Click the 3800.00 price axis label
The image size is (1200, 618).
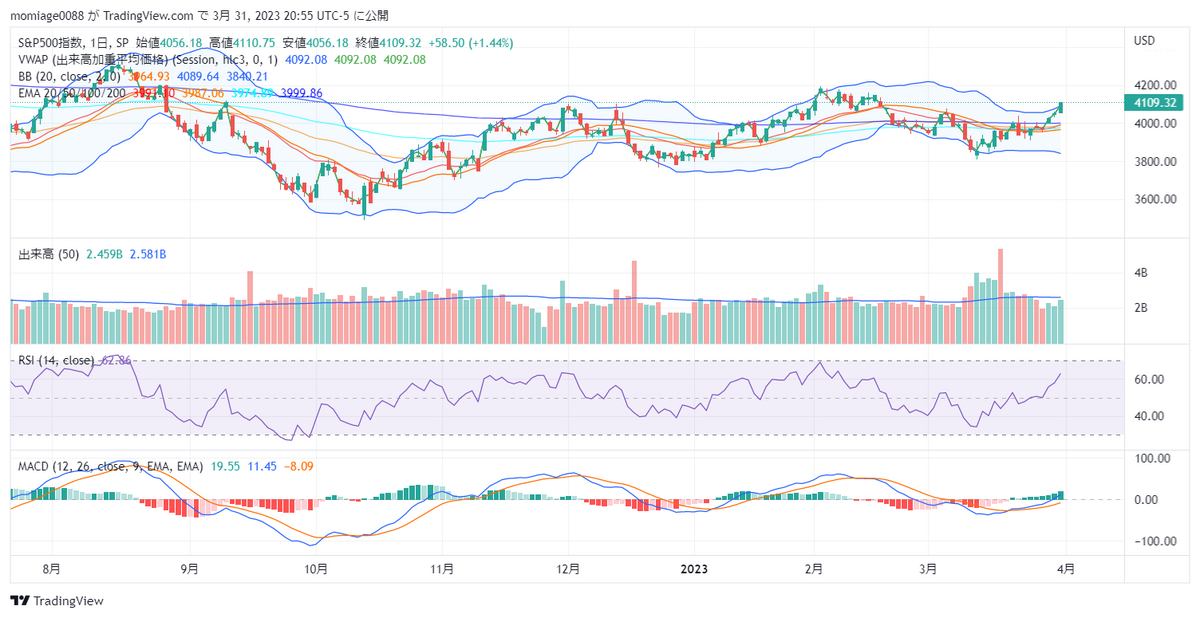(x=1154, y=162)
